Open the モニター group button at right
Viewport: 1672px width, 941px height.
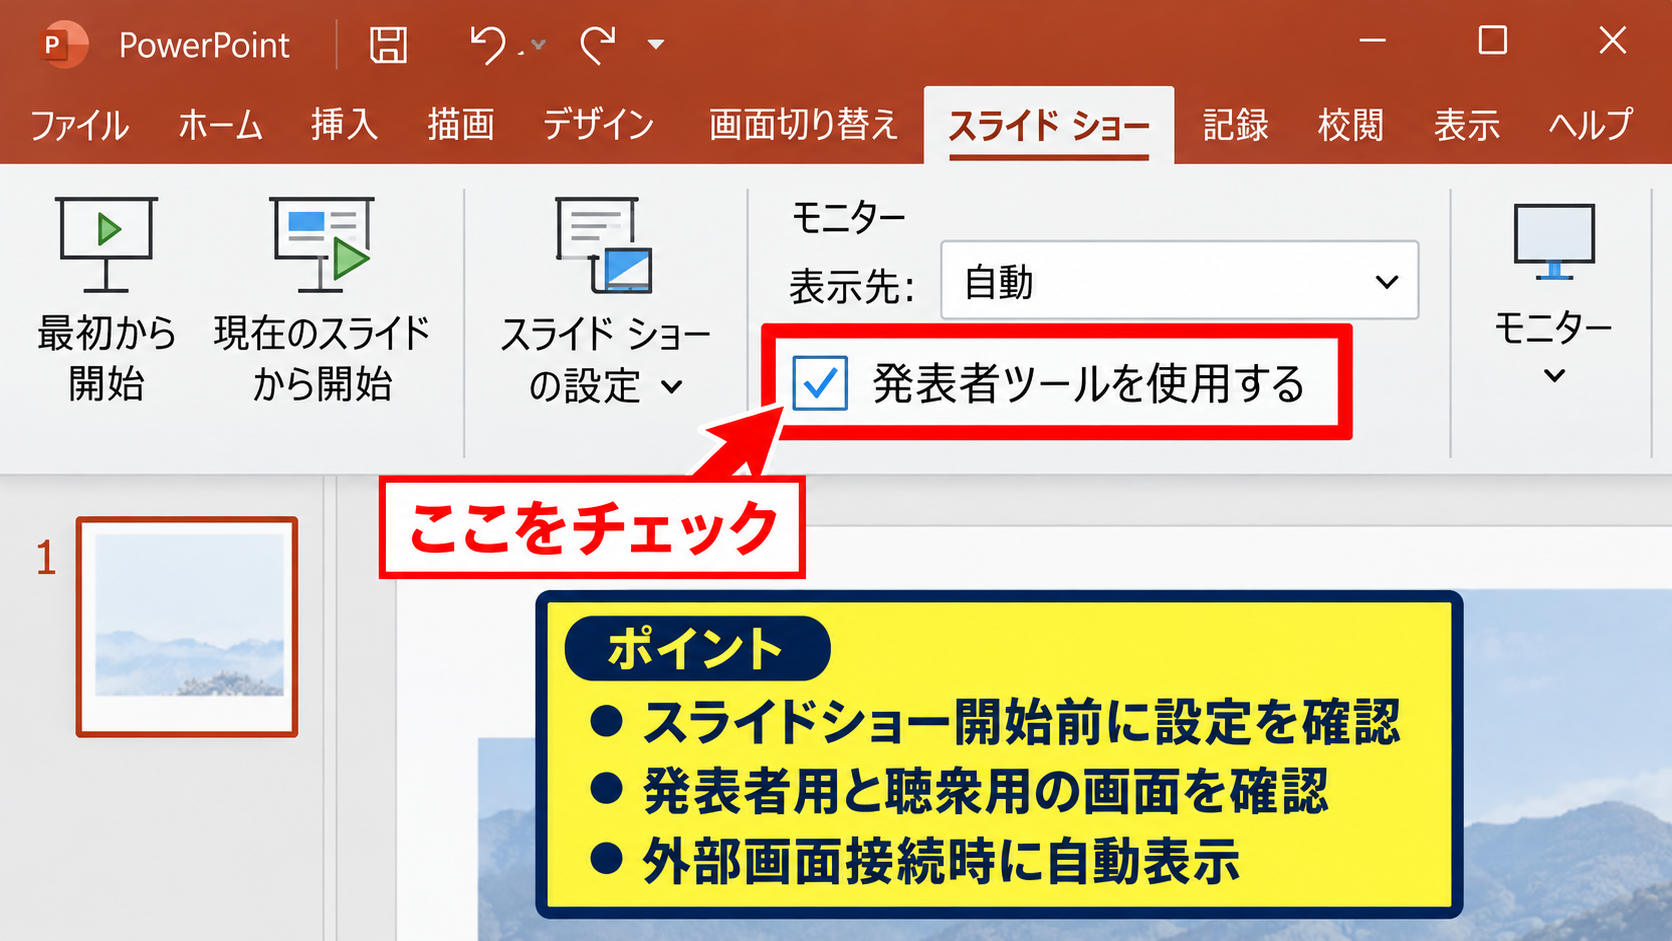coord(1553,295)
